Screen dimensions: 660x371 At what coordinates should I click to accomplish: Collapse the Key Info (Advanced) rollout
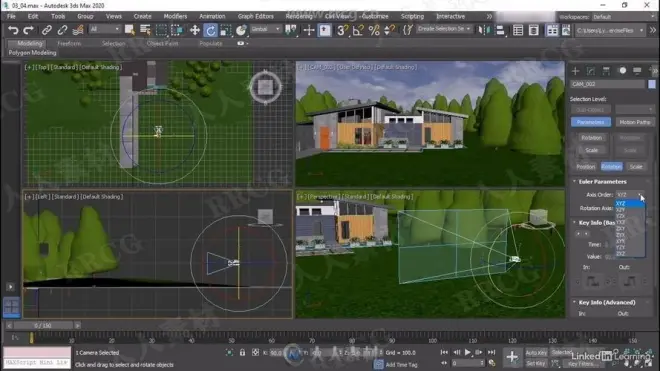607,302
